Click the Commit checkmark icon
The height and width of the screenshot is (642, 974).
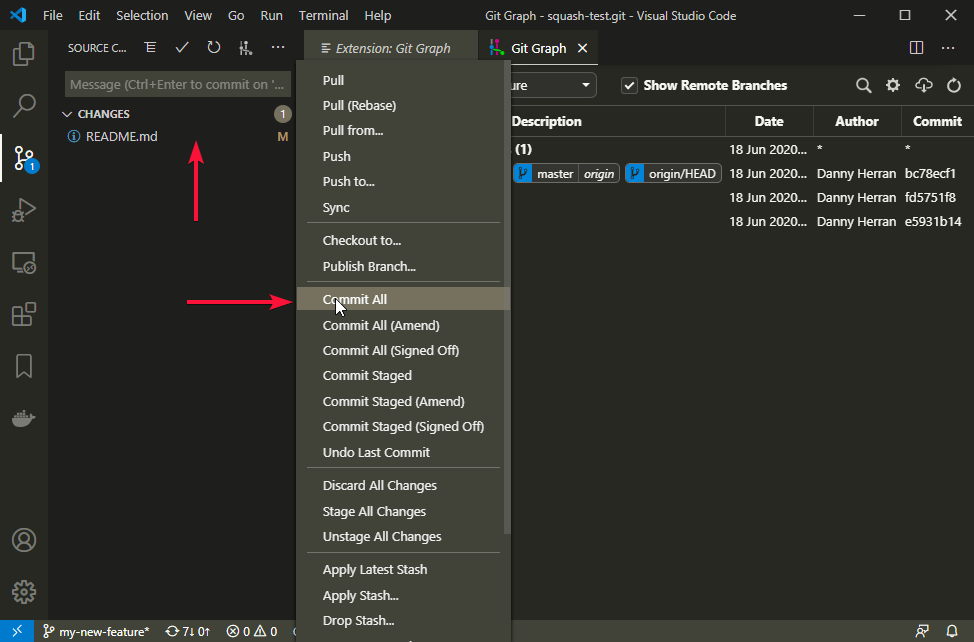(x=182, y=48)
